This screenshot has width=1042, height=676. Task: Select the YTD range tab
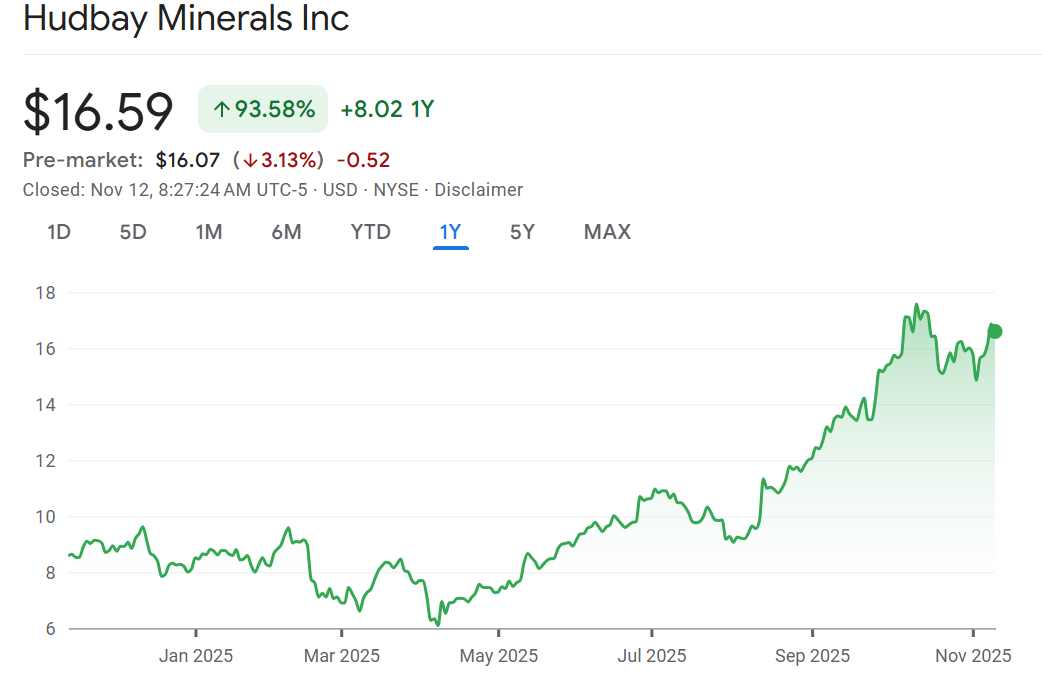370,232
